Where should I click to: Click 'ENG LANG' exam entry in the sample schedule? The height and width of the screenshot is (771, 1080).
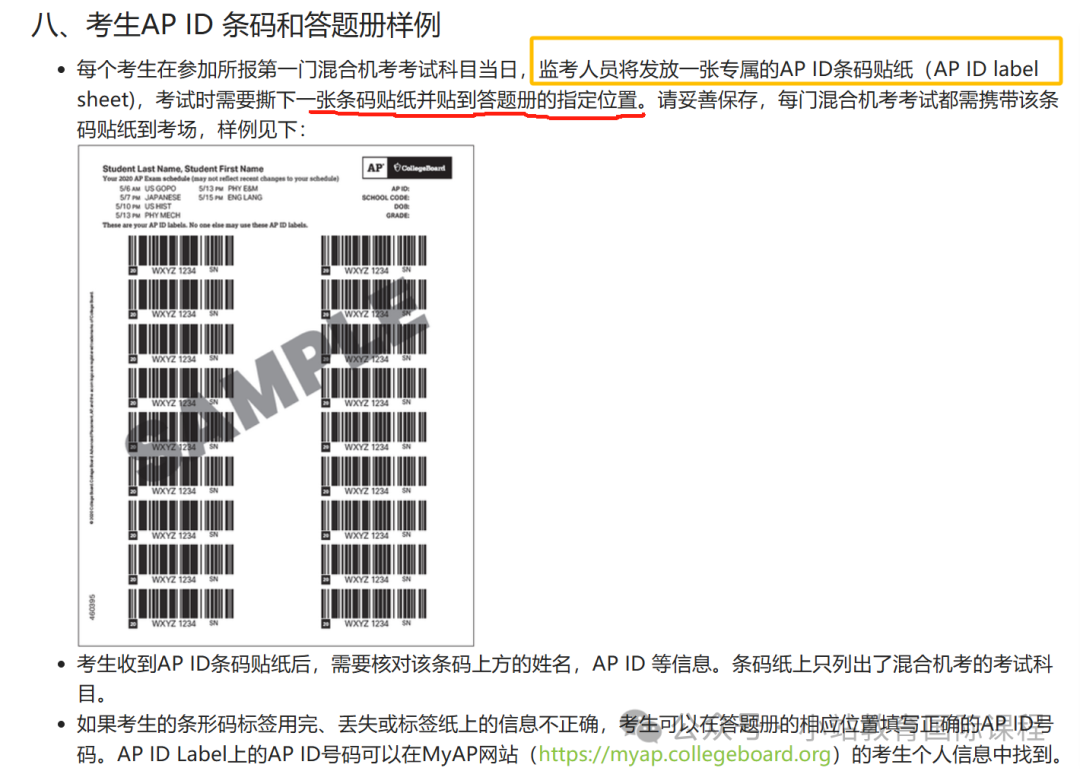click(x=245, y=198)
